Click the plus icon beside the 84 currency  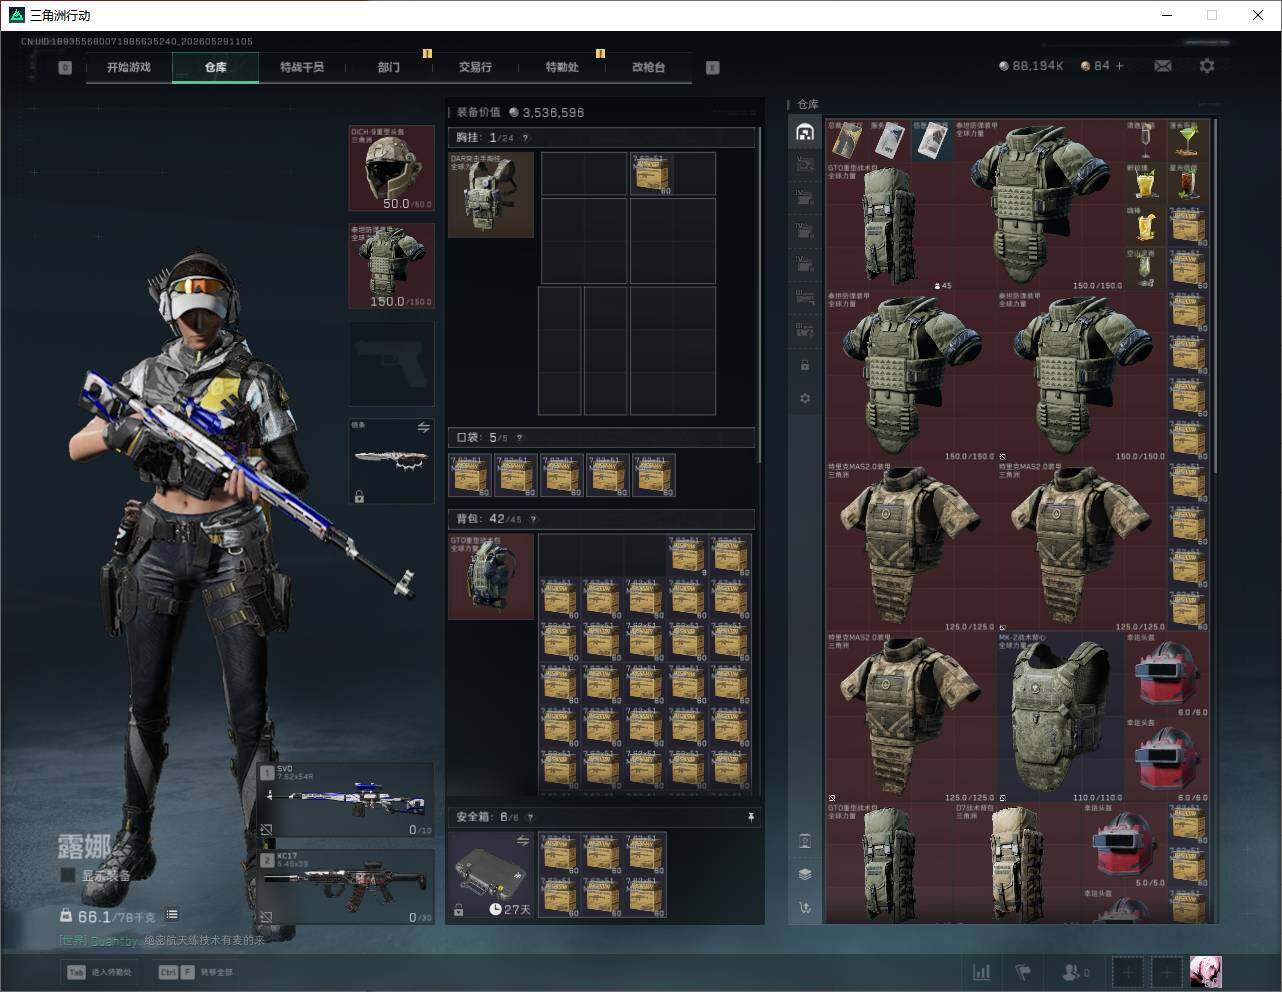(x=1119, y=66)
